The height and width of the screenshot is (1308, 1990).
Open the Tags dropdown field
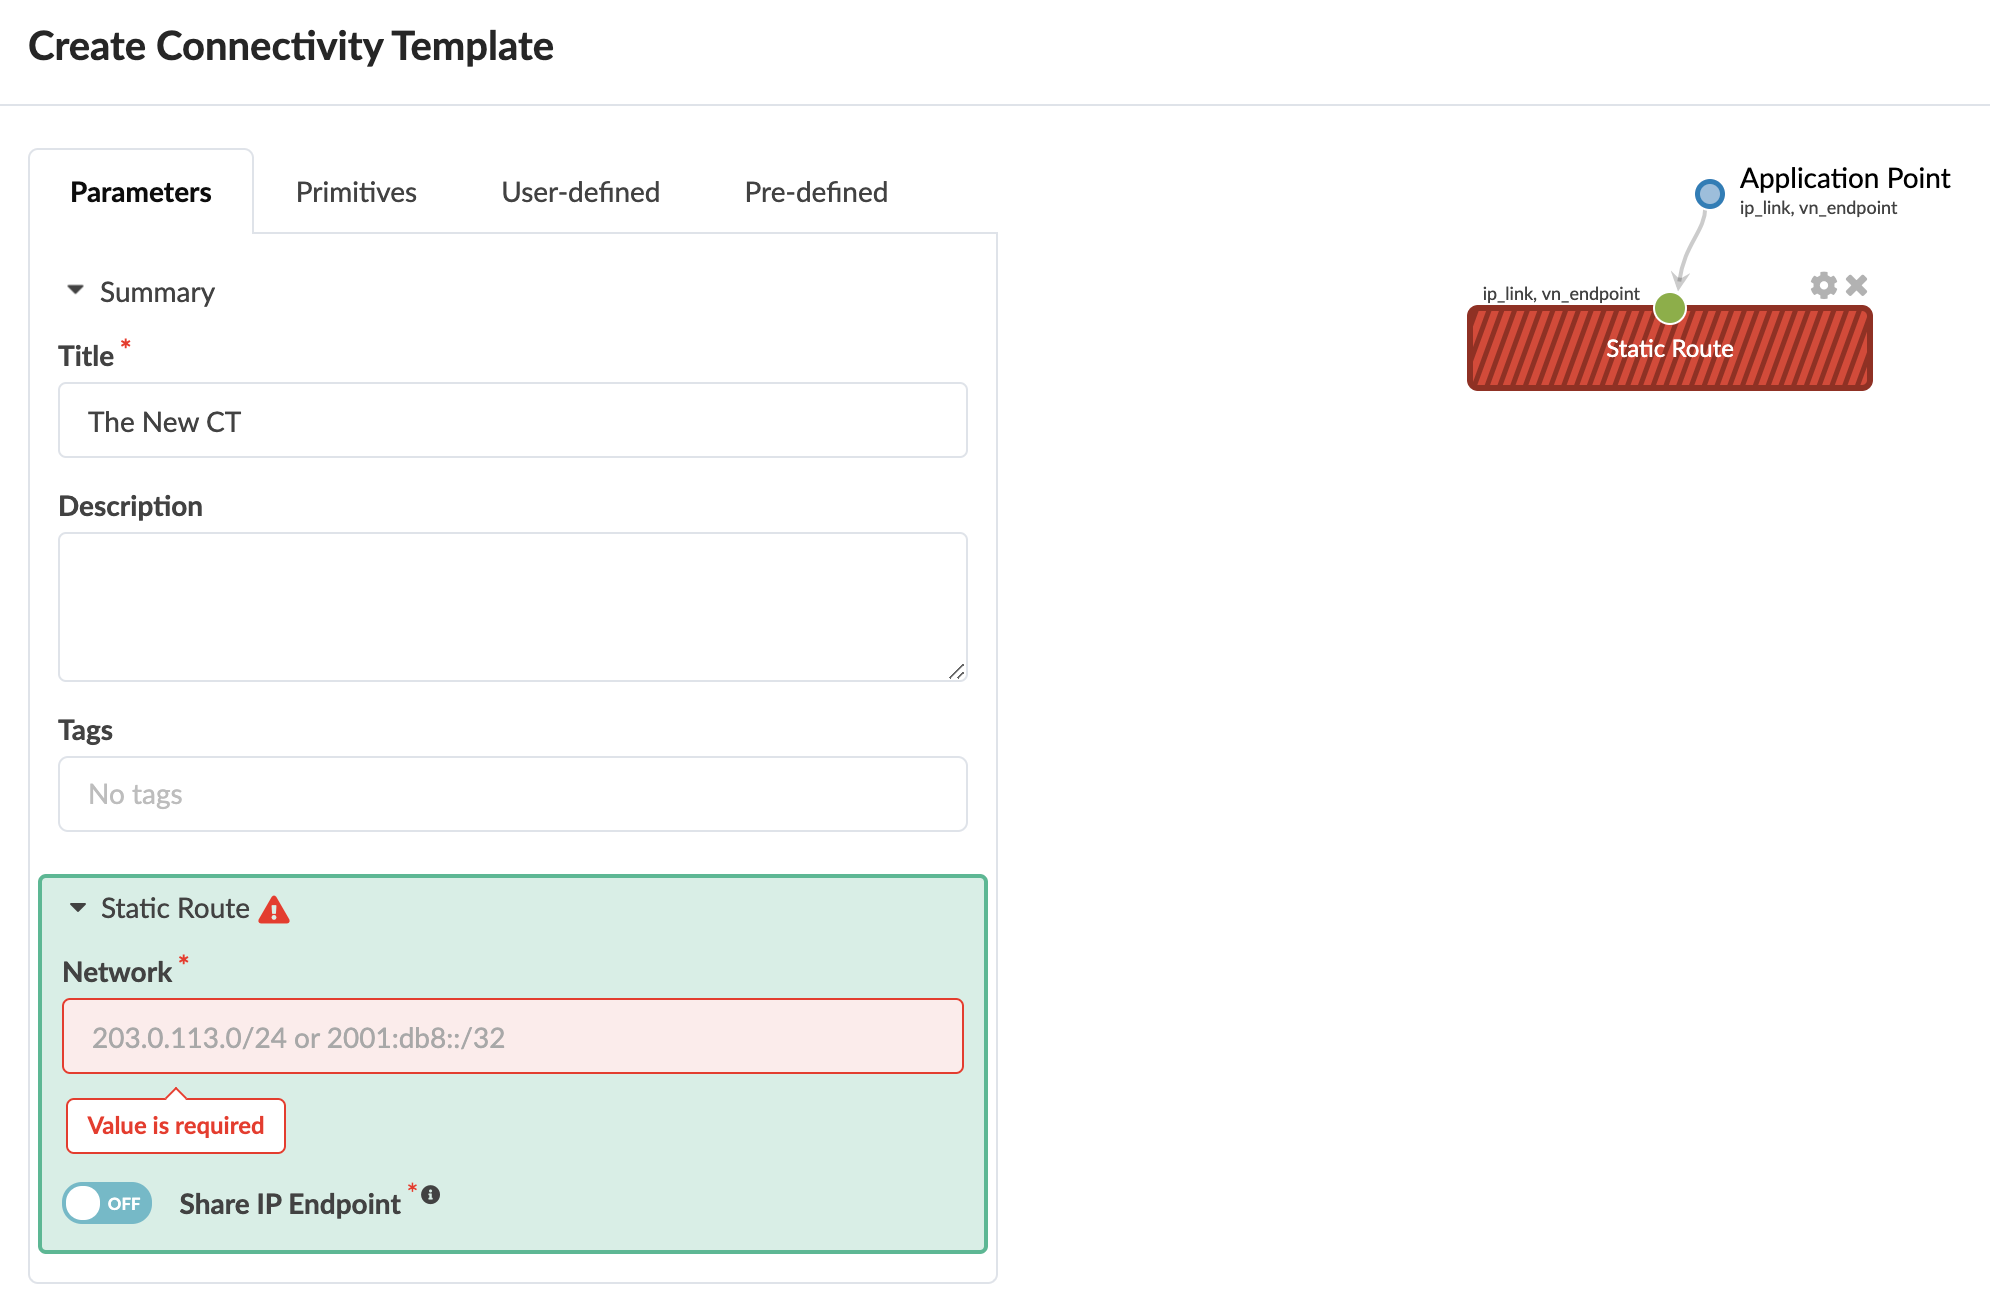click(512, 794)
